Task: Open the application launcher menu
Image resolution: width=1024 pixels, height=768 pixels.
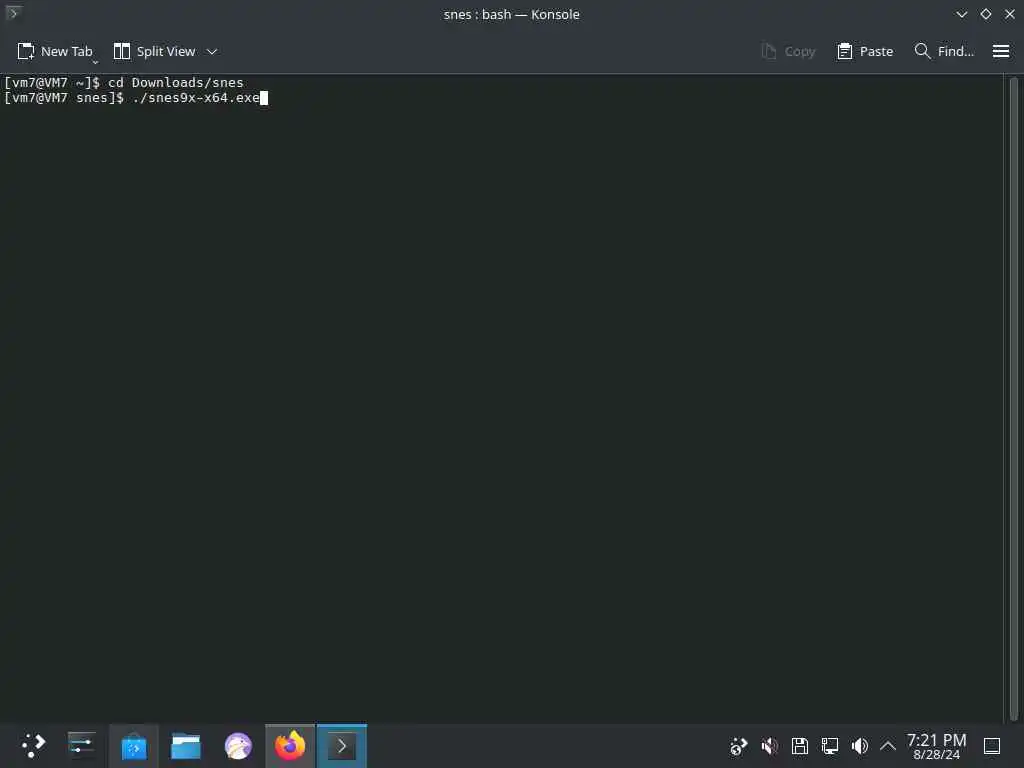Action: (33, 746)
